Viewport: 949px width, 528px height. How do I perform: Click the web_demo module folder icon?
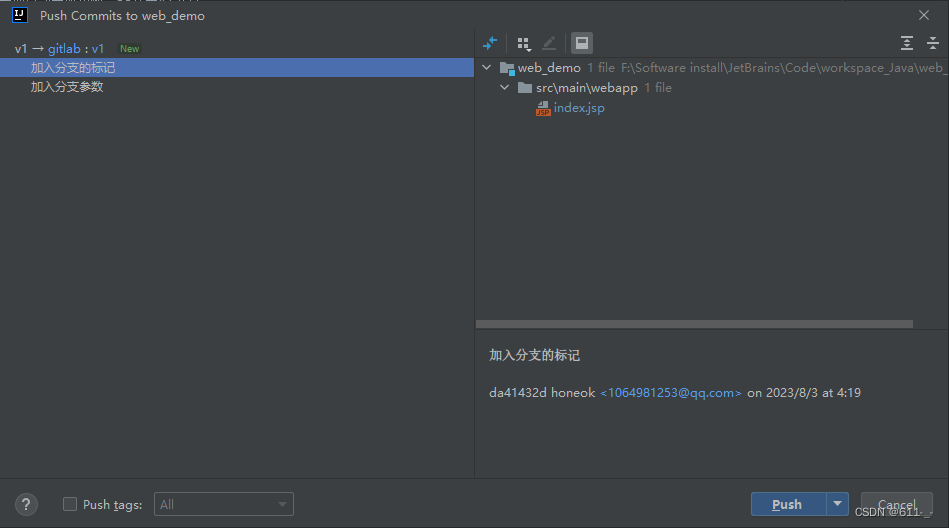click(507, 68)
